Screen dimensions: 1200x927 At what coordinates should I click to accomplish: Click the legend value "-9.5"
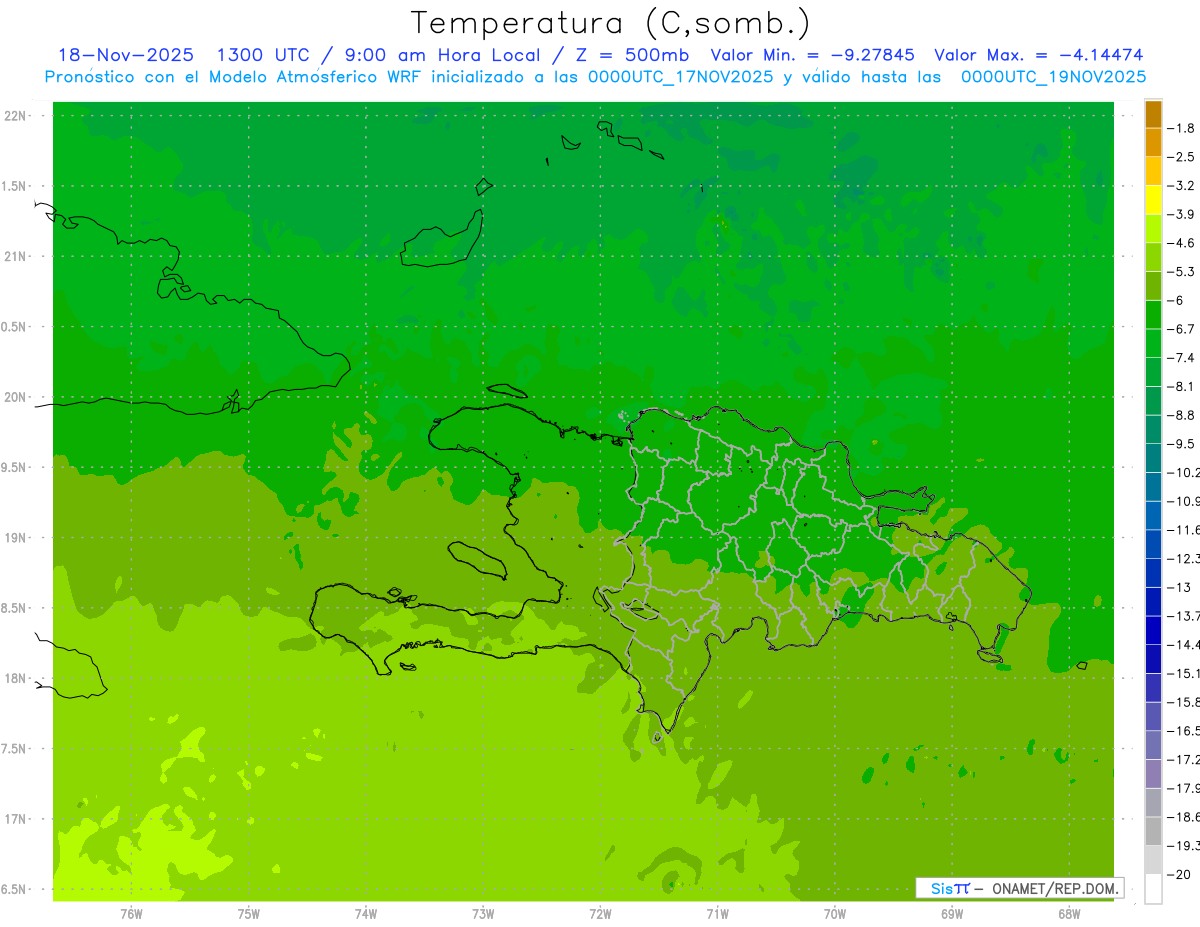click(x=1183, y=444)
